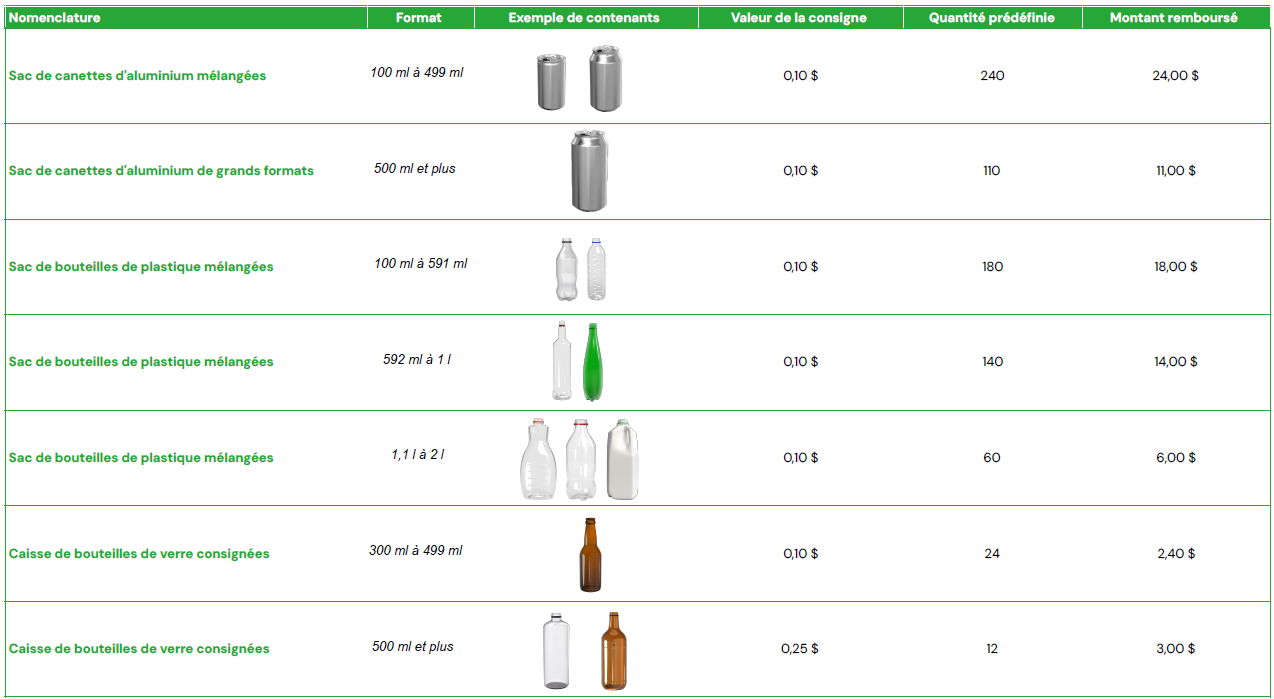
Task: Click the 0,25 $ deposit value
Action: [799, 649]
